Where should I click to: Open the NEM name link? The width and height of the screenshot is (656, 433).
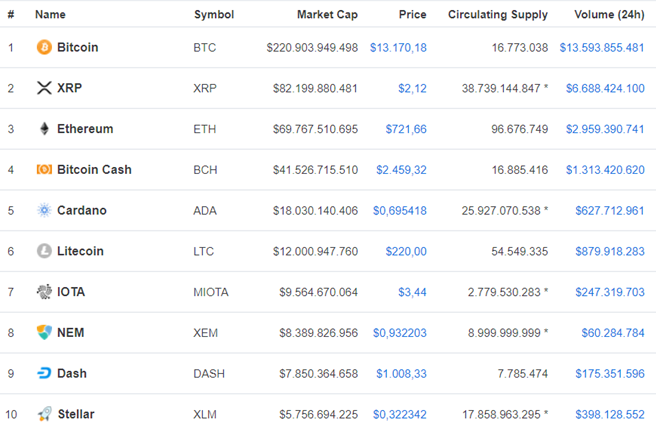70,333
